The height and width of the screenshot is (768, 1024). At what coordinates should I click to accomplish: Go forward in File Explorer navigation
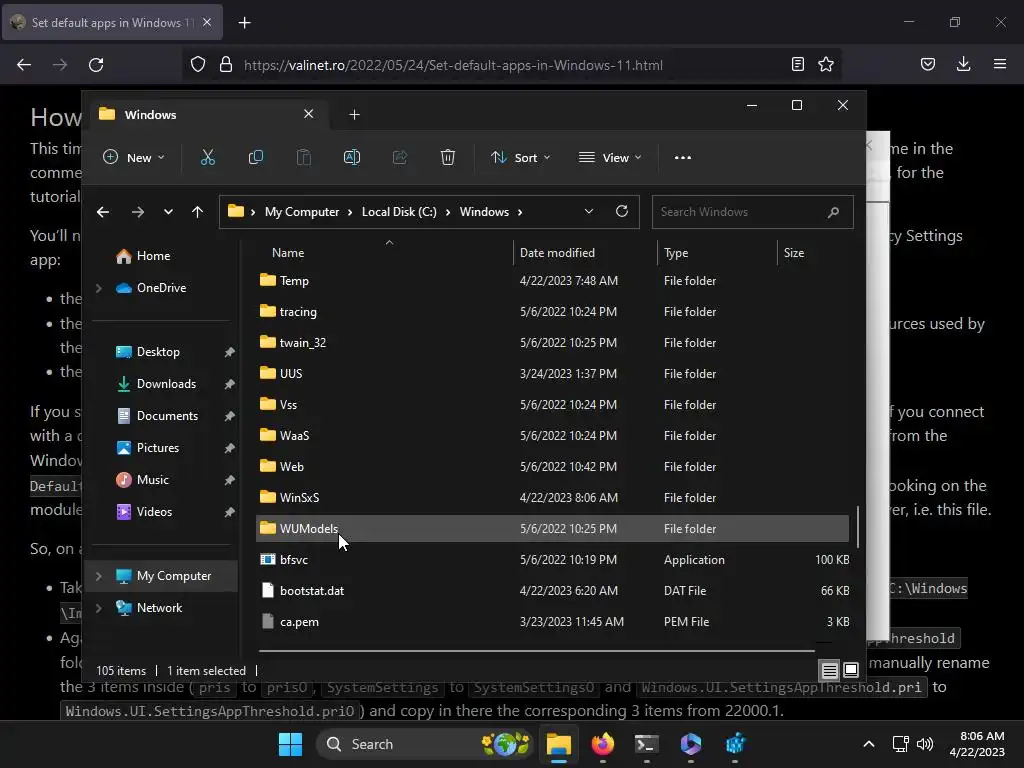pyautogui.click(x=137, y=212)
